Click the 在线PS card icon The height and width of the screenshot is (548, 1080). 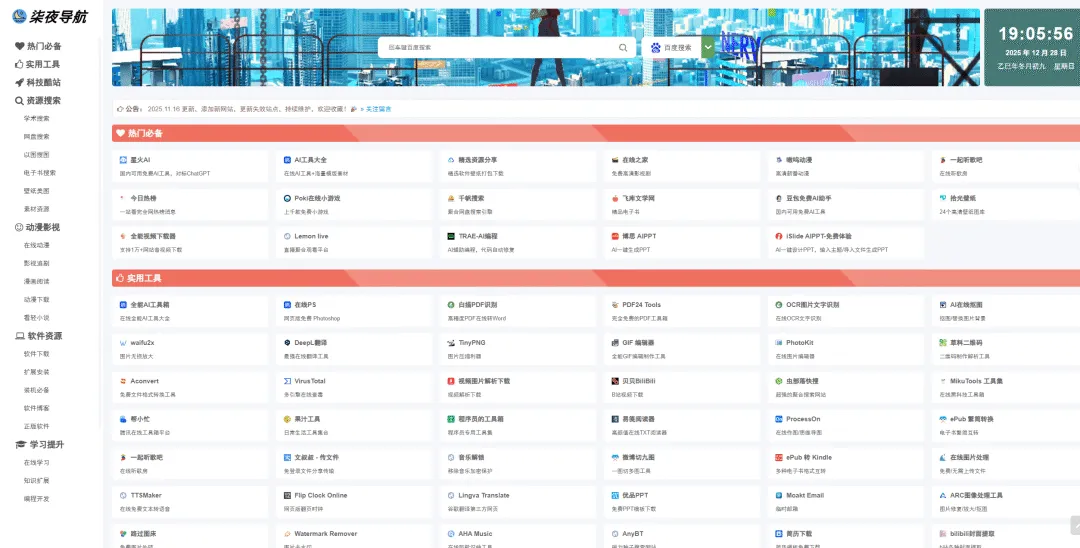pos(287,304)
